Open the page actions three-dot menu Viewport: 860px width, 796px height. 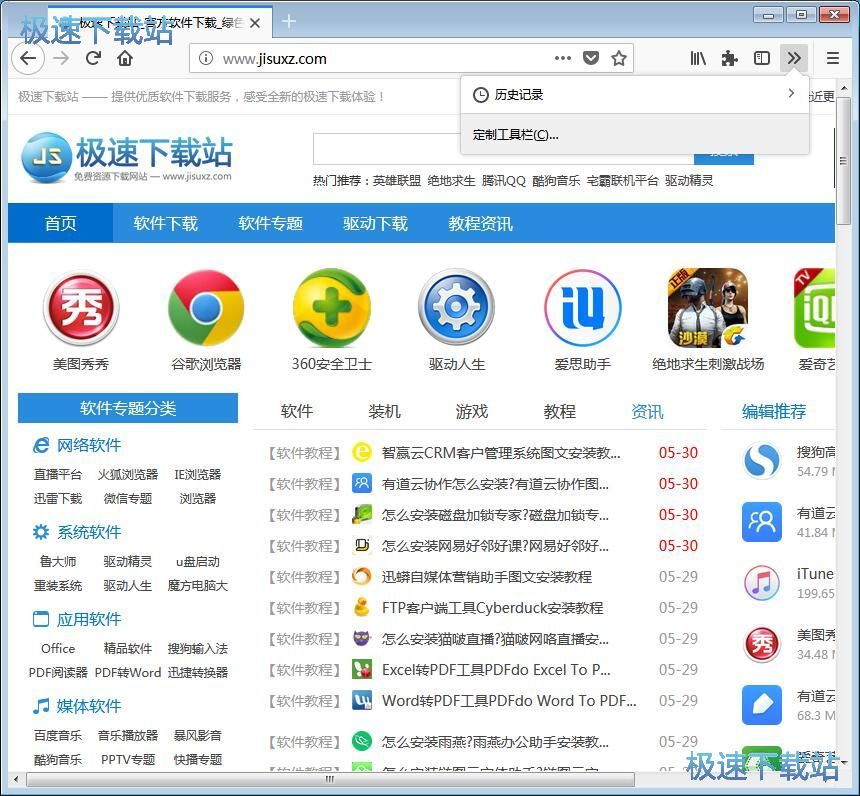(563, 58)
